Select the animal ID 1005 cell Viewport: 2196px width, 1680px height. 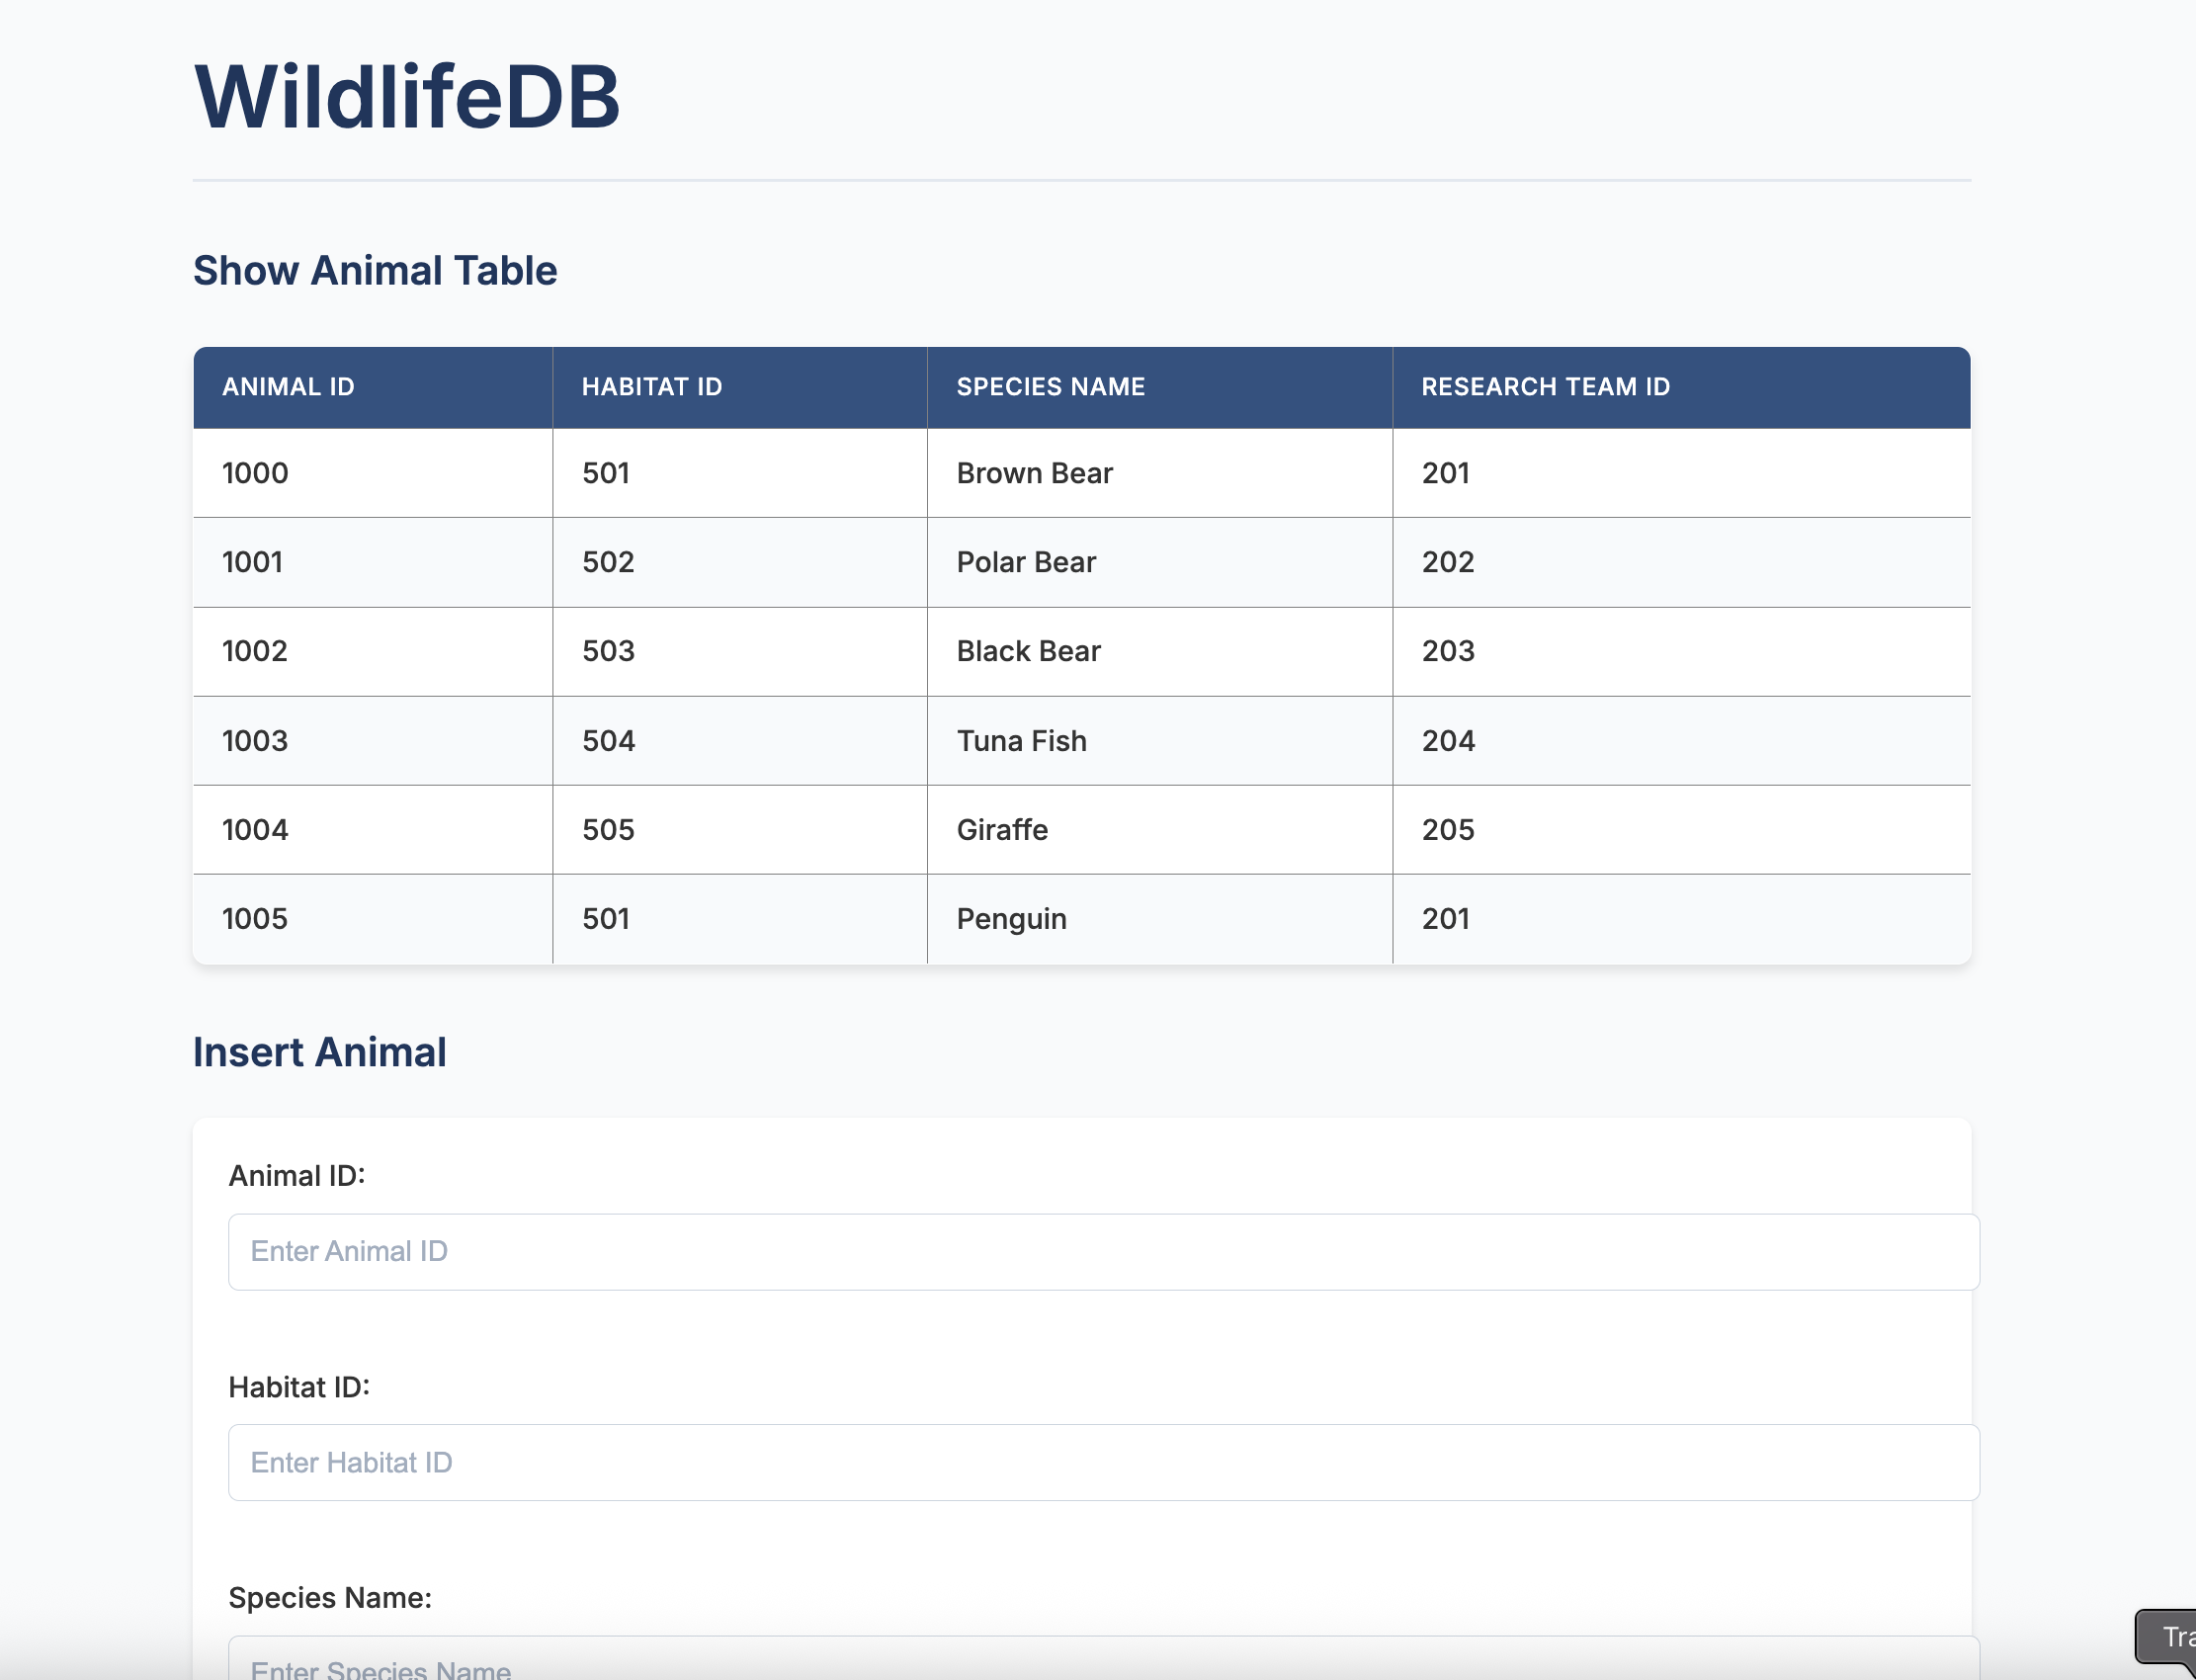pos(373,919)
